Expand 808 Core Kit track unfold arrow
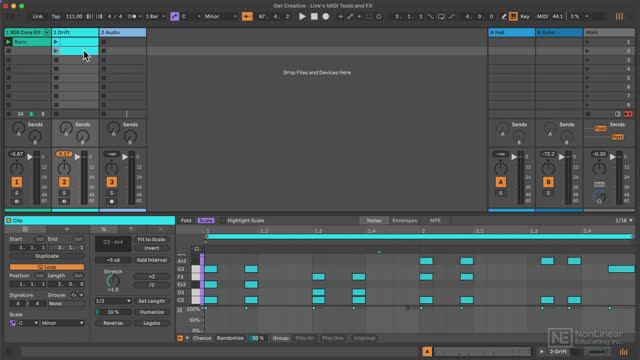Viewport: 640px width, 360px height. tap(46, 32)
